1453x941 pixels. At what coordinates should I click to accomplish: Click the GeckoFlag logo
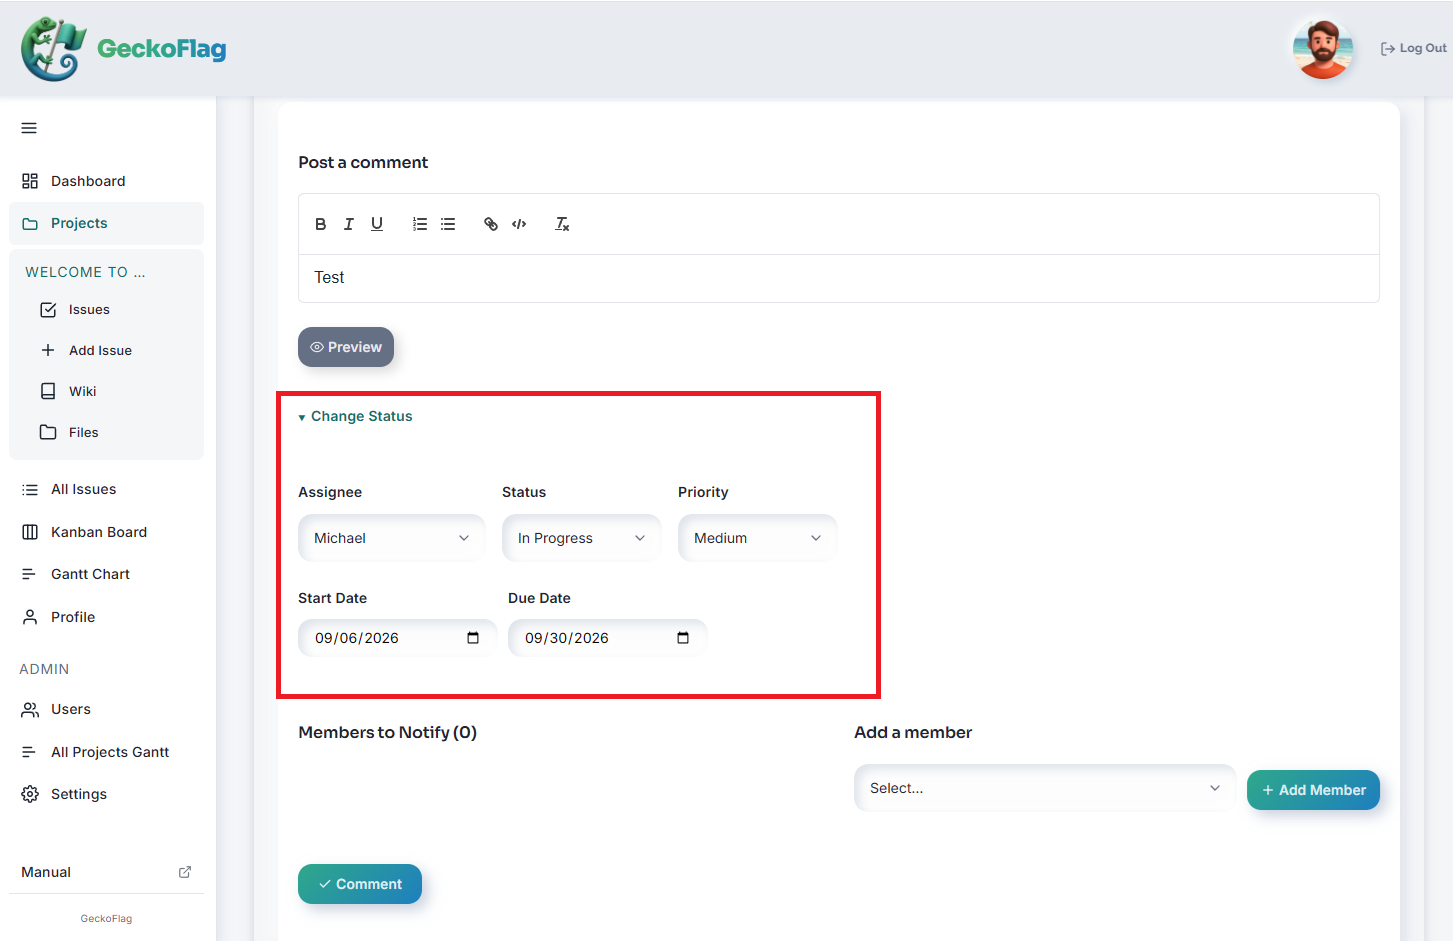123,49
